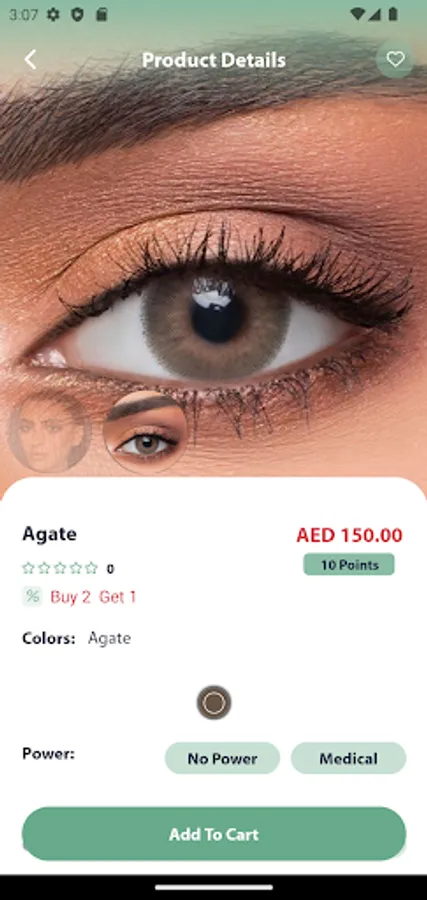Tap the Product Details title

coord(214,60)
